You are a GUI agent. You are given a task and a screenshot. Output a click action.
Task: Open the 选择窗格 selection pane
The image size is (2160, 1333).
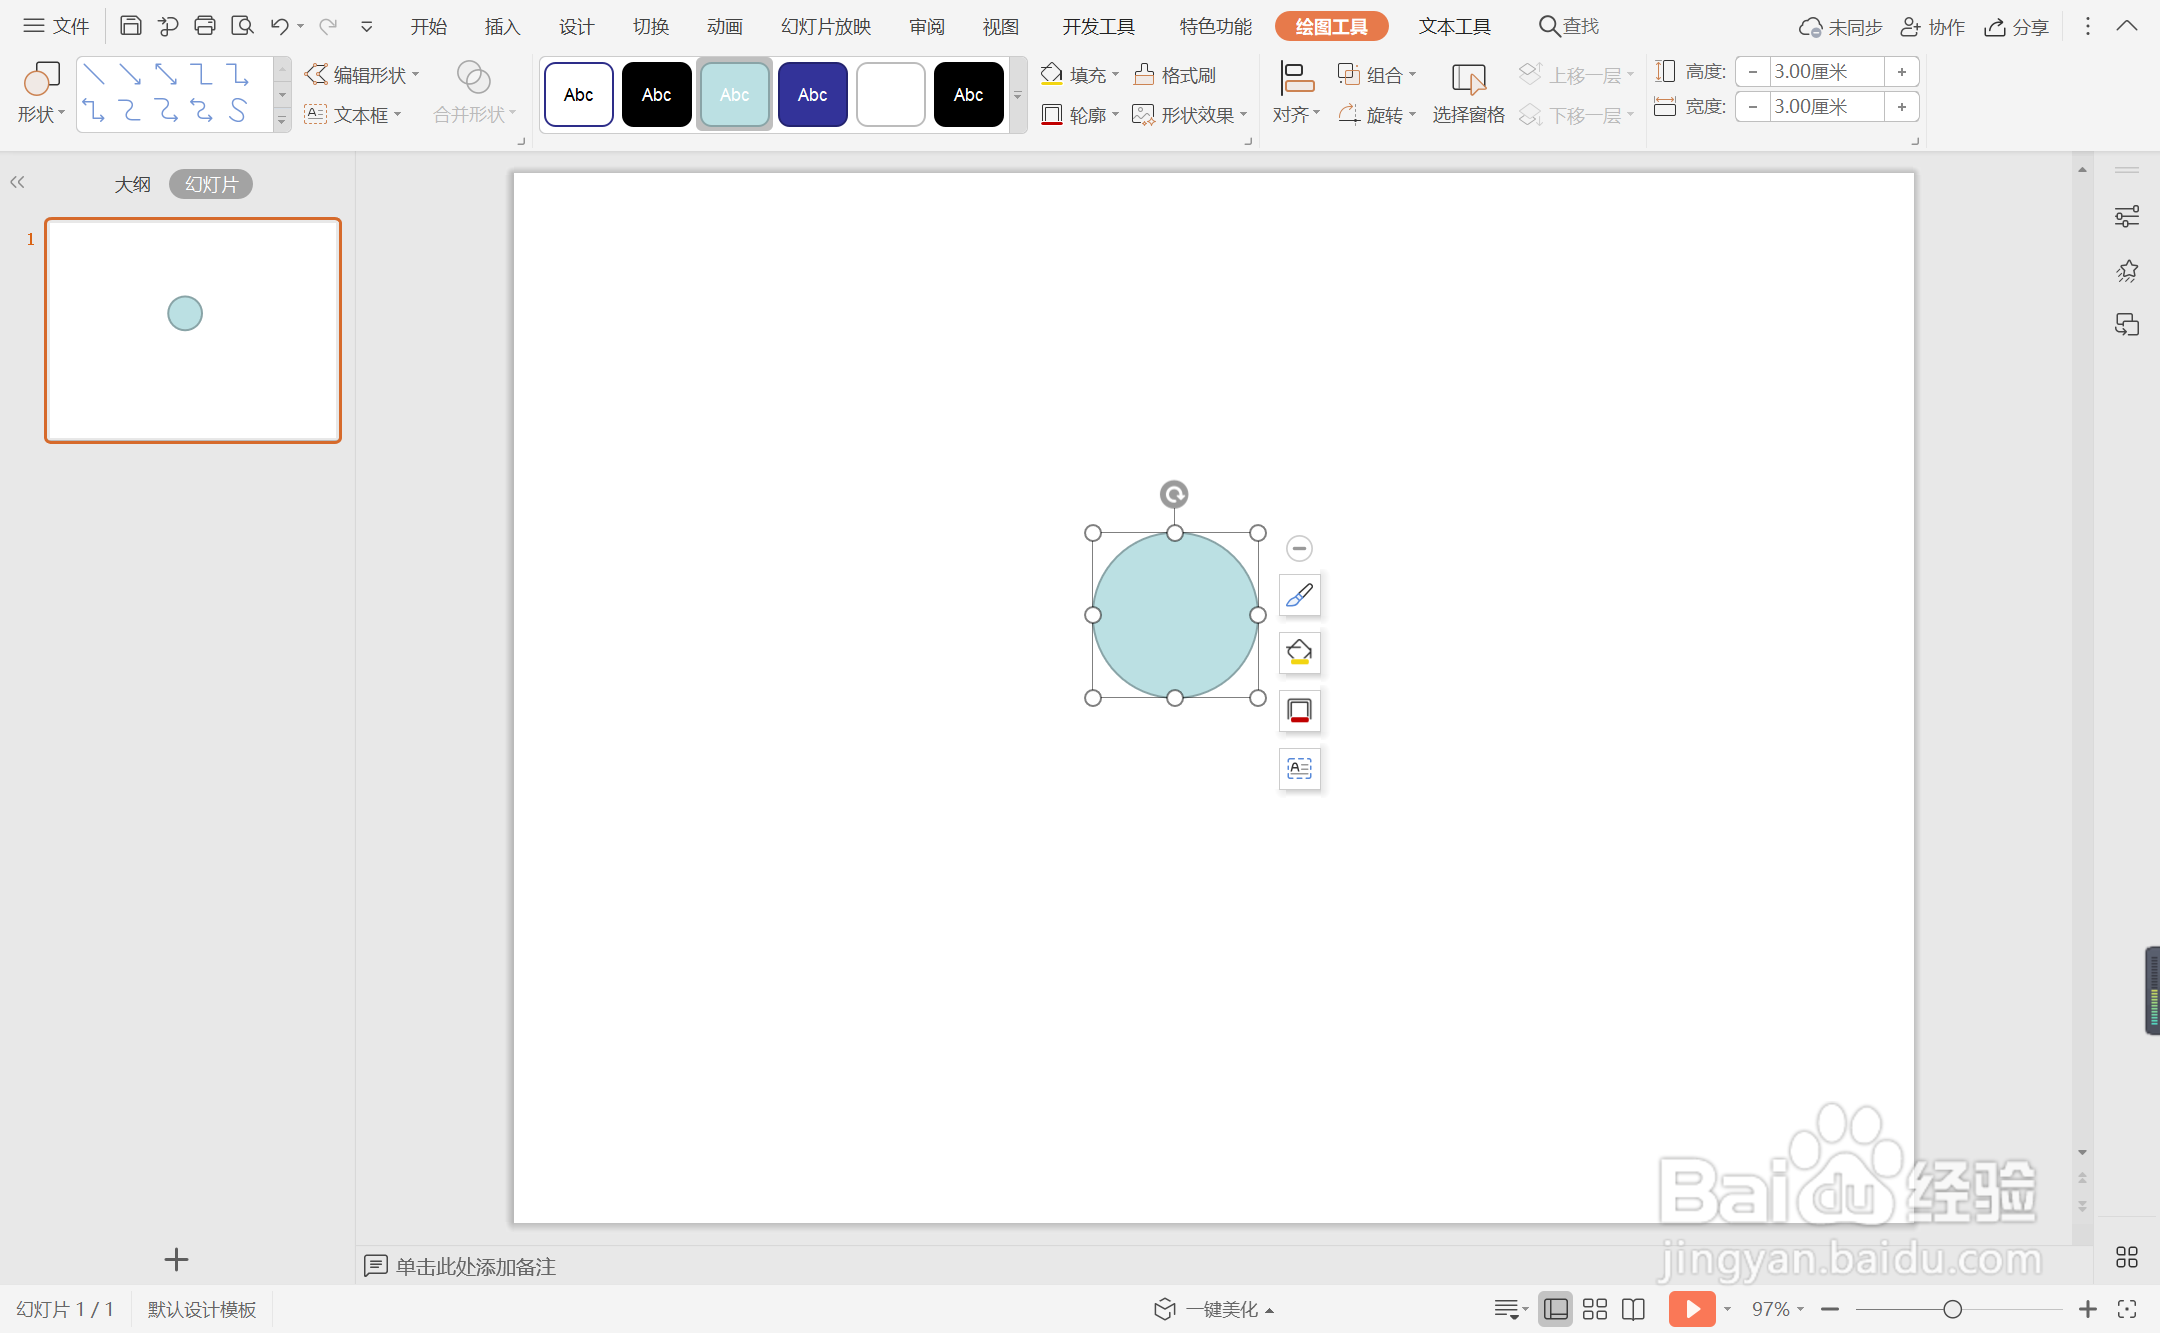pyautogui.click(x=1468, y=93)
